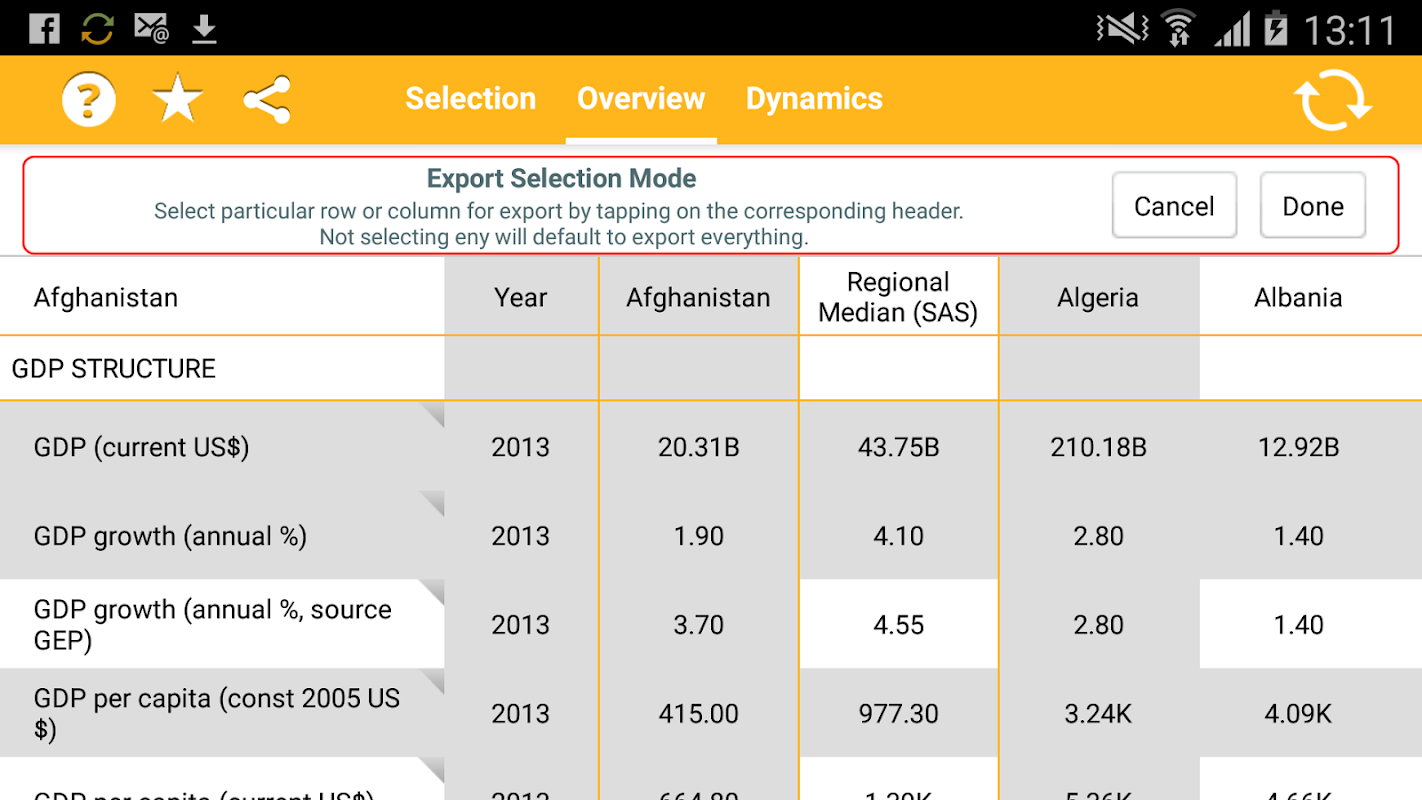Tap the 977.30 value cell
Viewport: 1422px width, 800px height.
tap(899, 714)
